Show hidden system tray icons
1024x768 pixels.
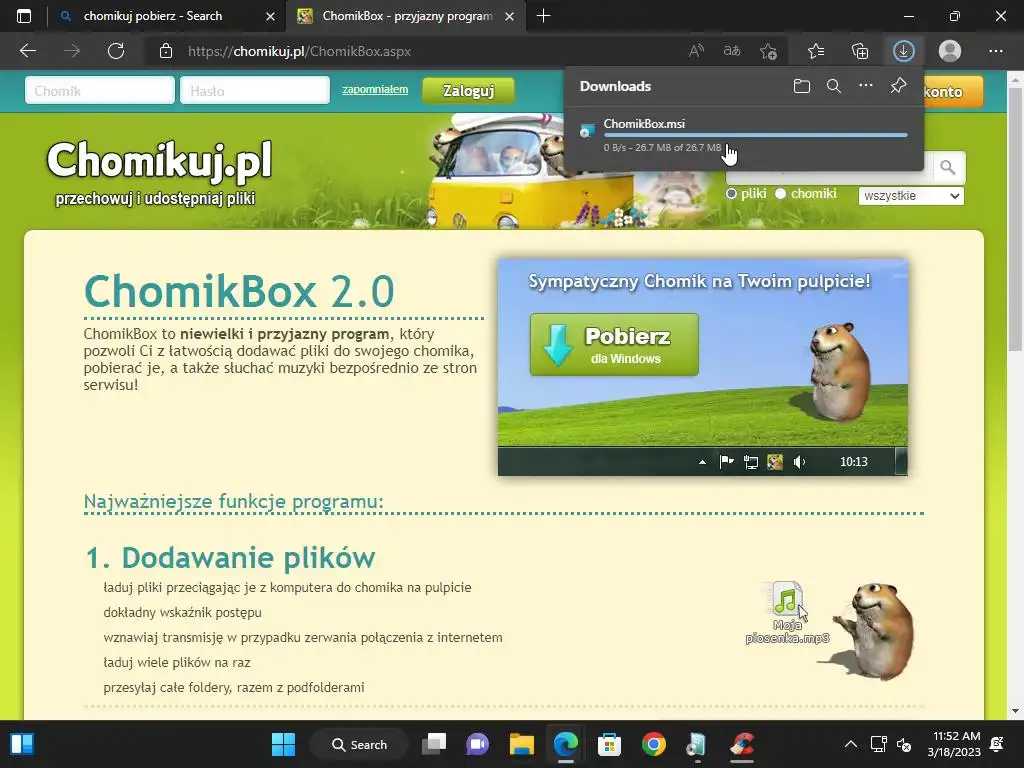(x=851, y=744)
